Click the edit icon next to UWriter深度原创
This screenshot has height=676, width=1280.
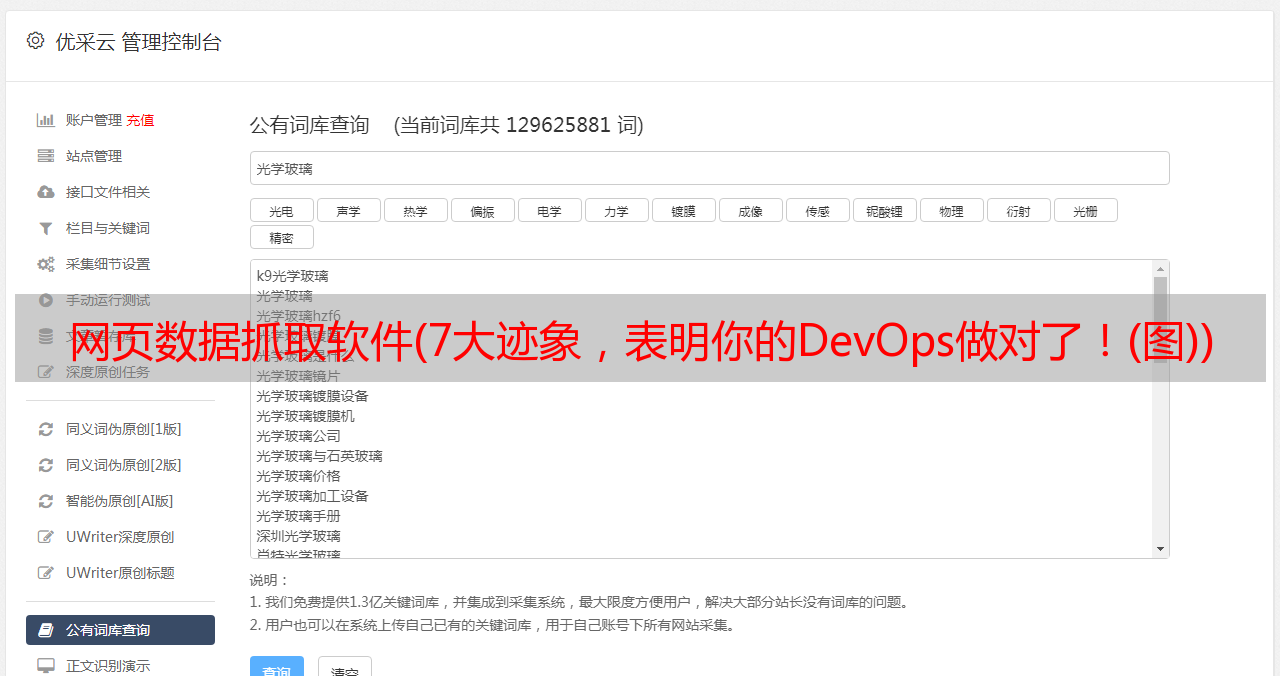click(46, 537)
